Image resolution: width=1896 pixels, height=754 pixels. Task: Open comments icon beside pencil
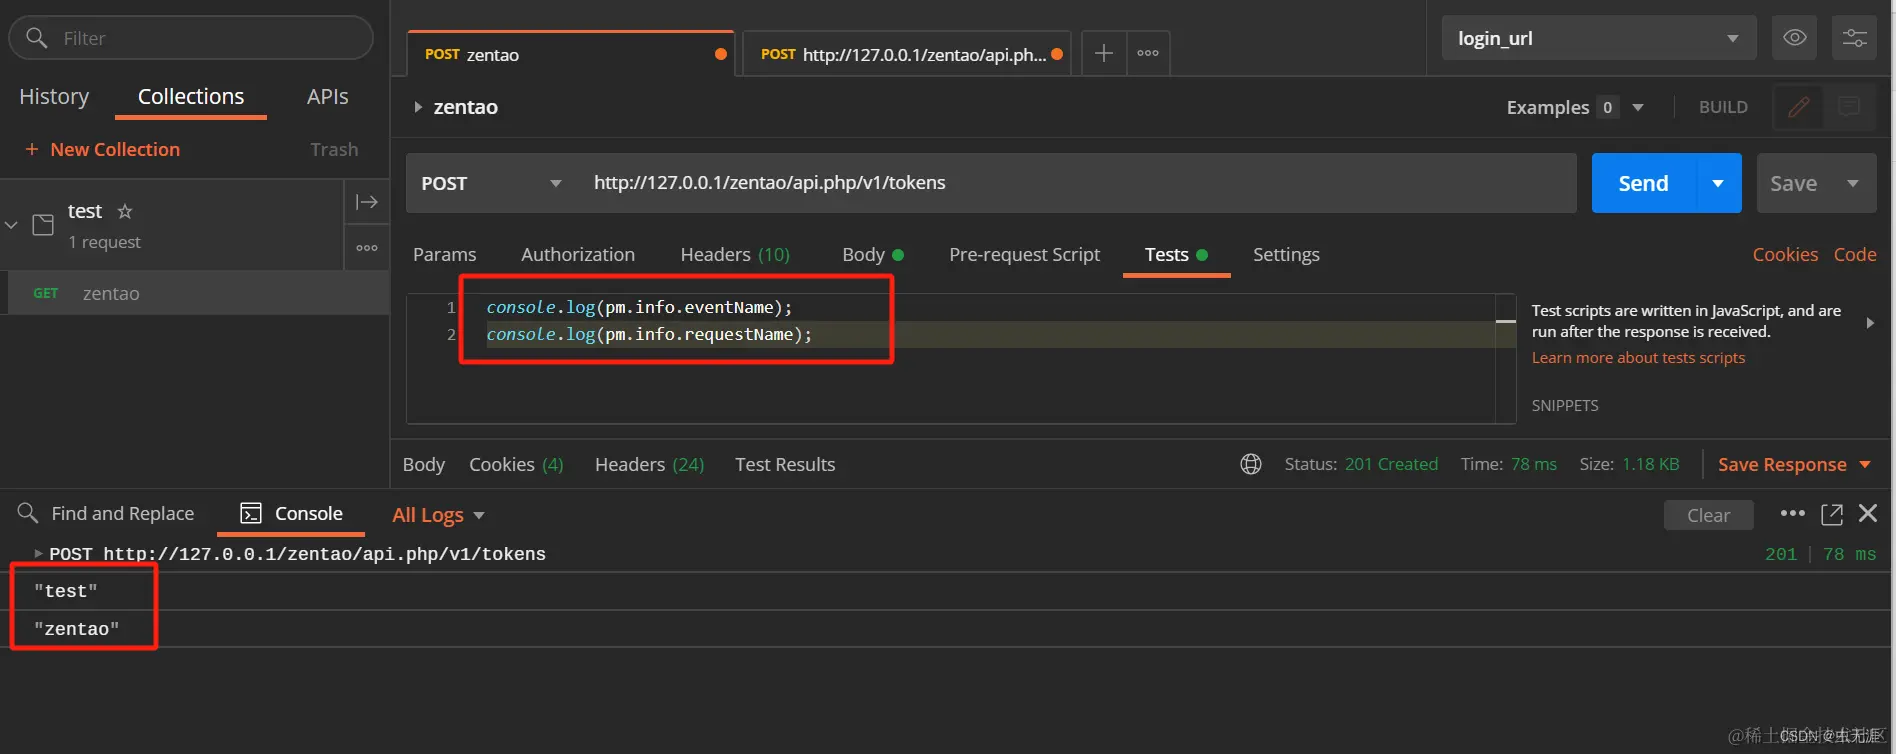pyautogui.click(x=1849, y=107)
